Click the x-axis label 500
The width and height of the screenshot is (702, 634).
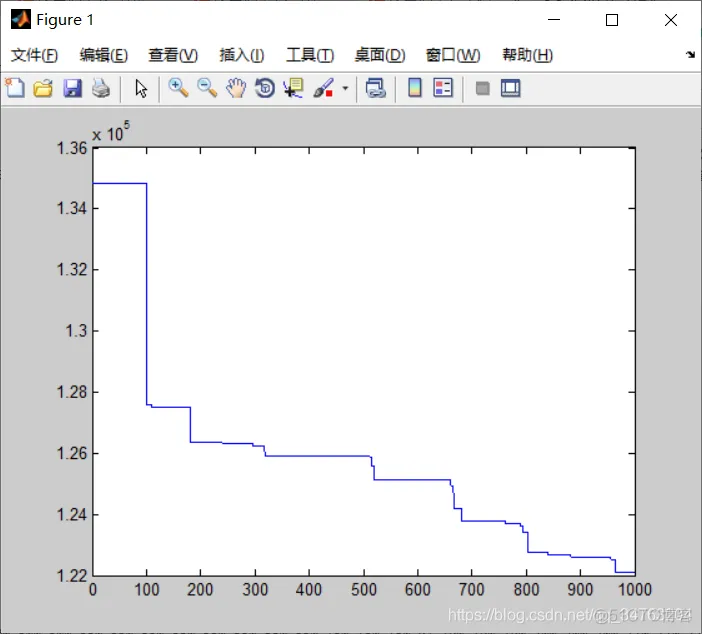click(x=364, y=590)
